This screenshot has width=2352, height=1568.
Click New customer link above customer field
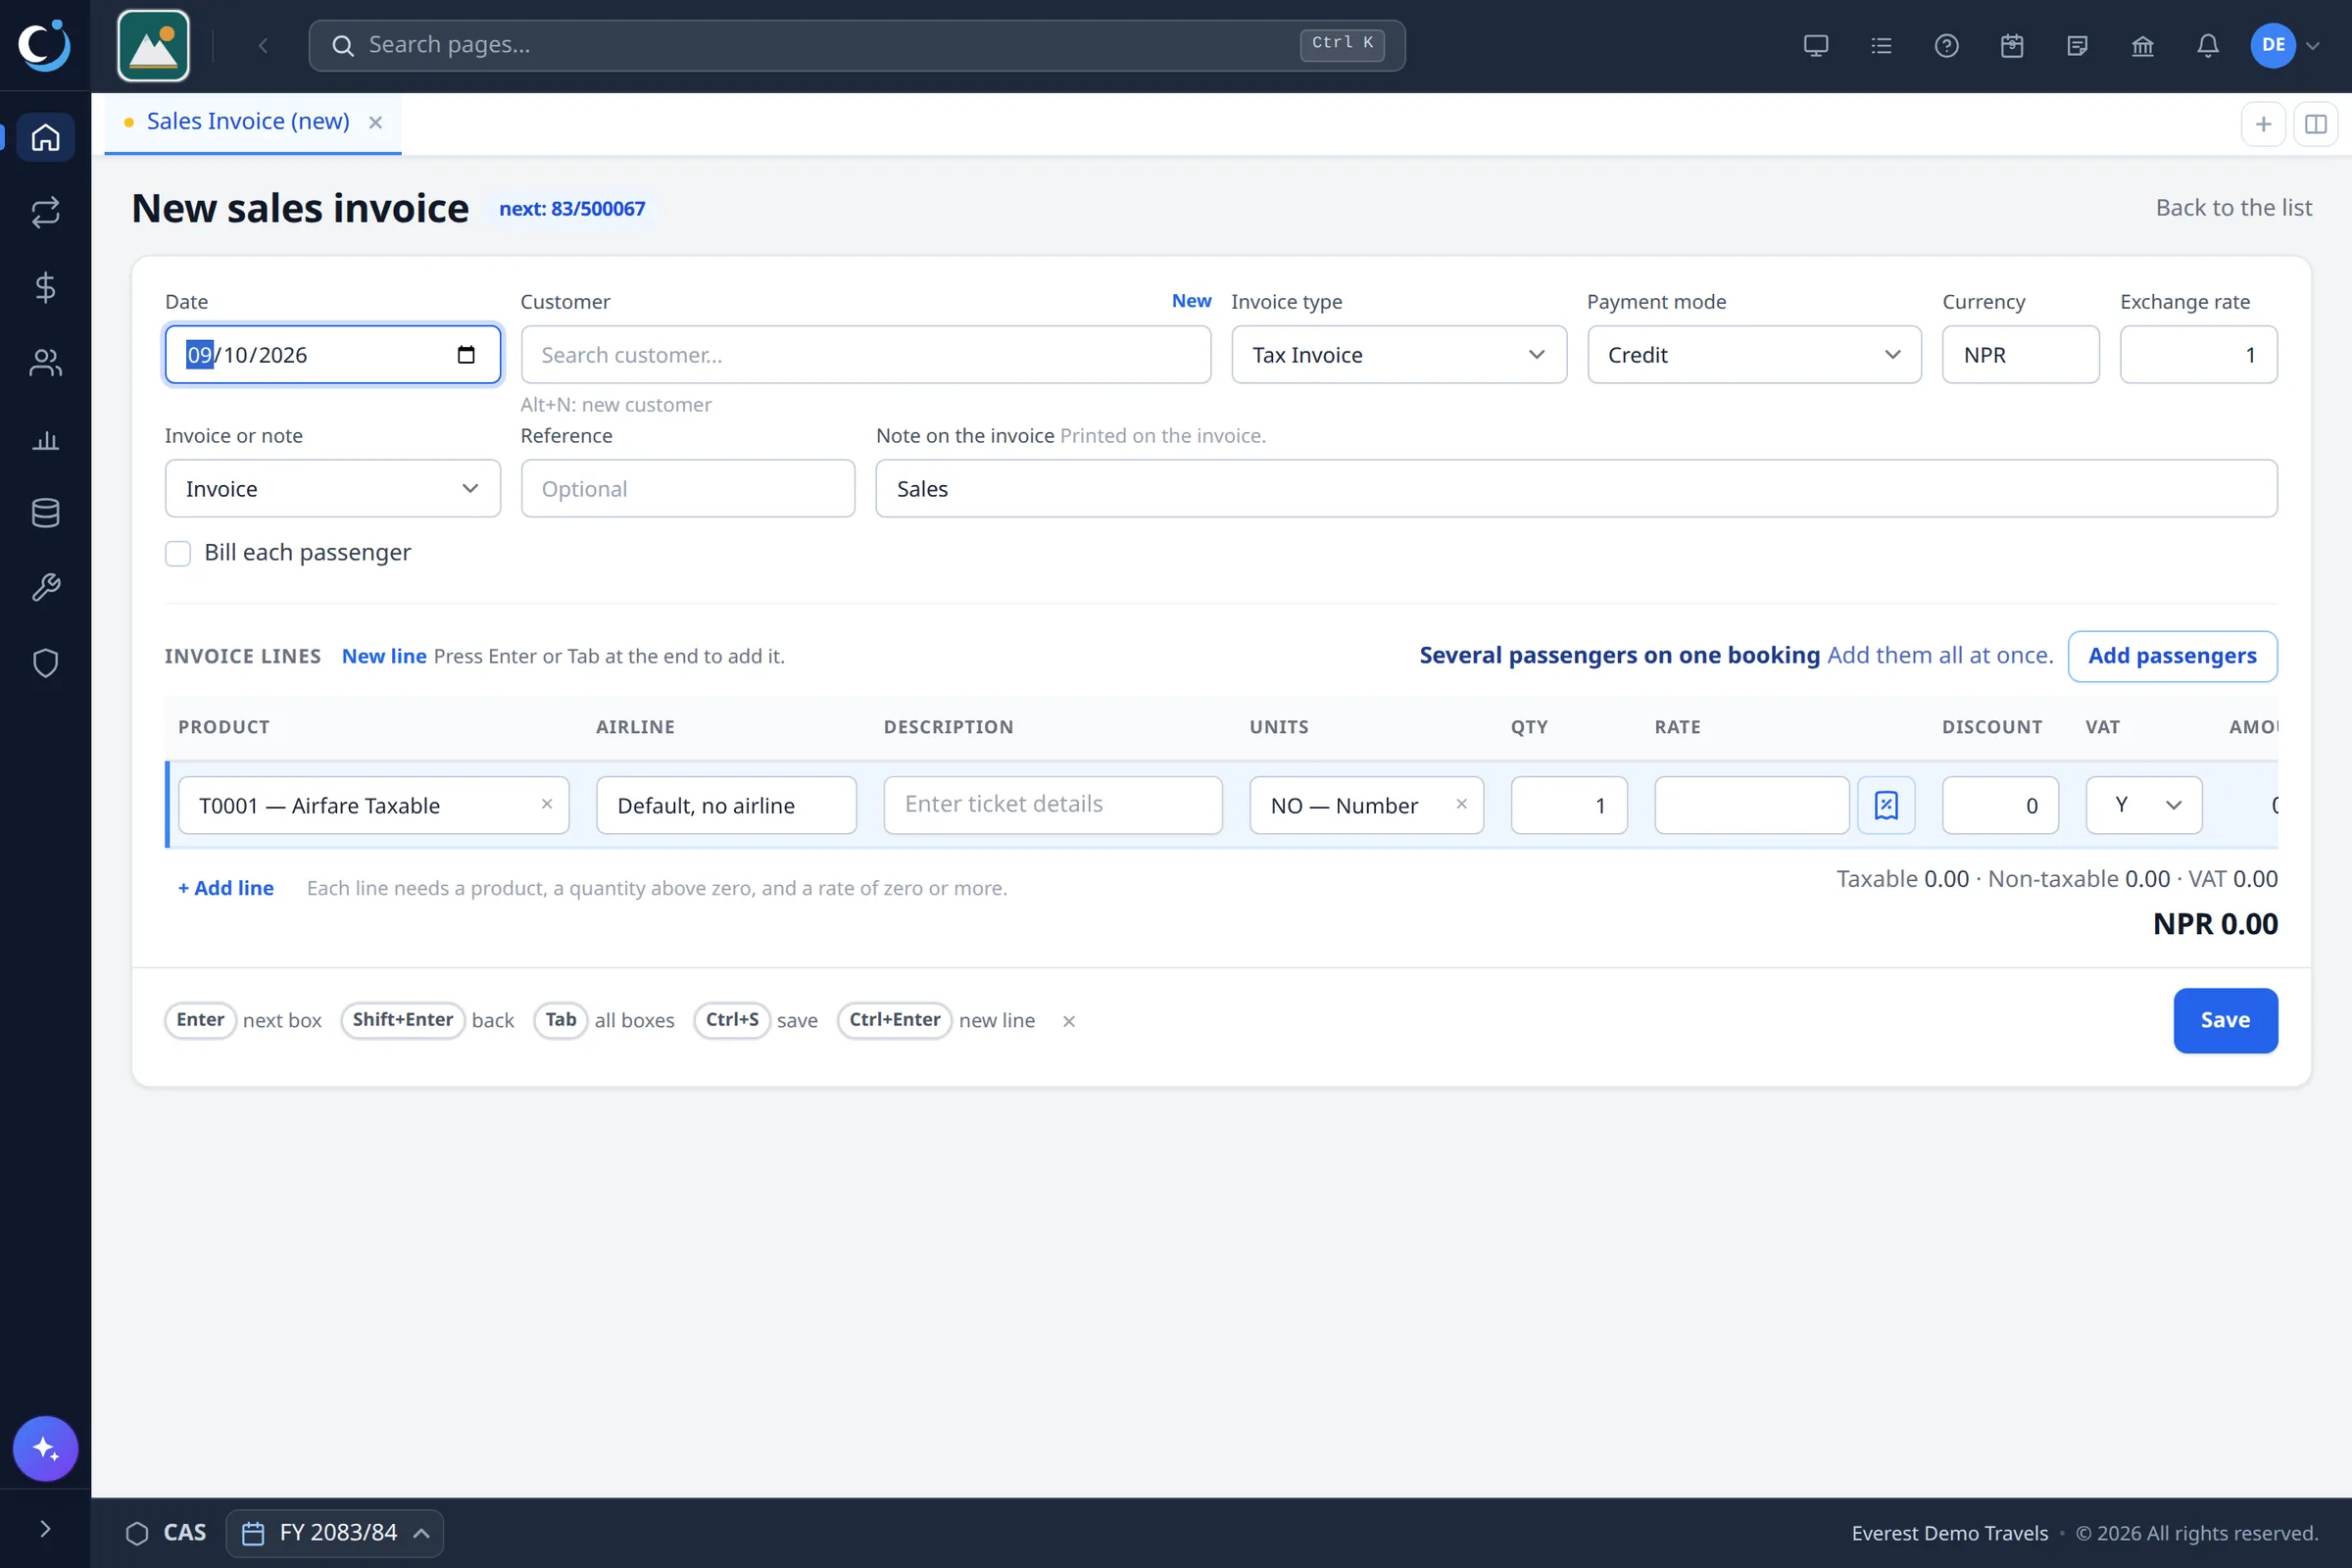(1191, 301)
